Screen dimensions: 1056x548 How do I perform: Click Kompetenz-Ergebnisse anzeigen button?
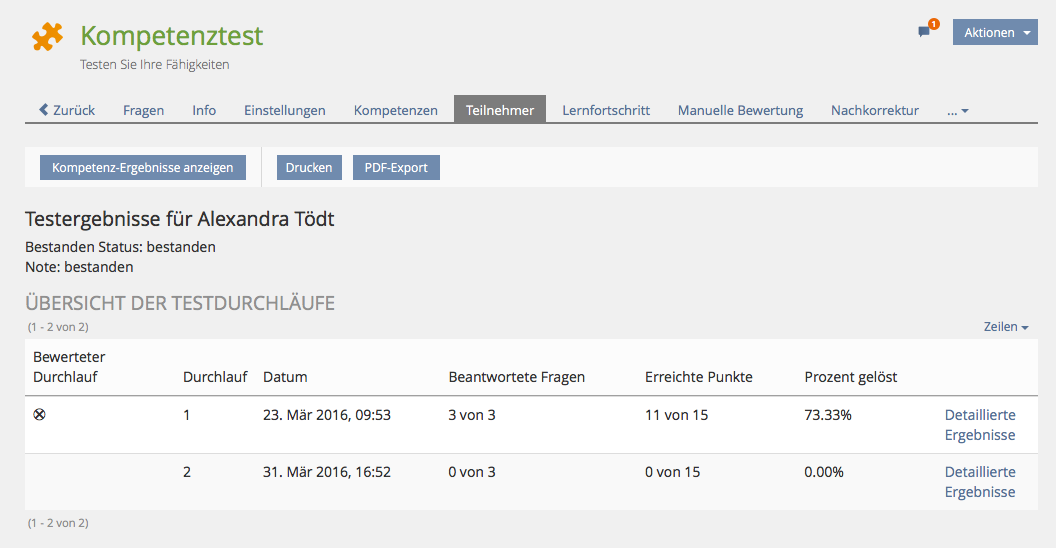tap(142, 167)
